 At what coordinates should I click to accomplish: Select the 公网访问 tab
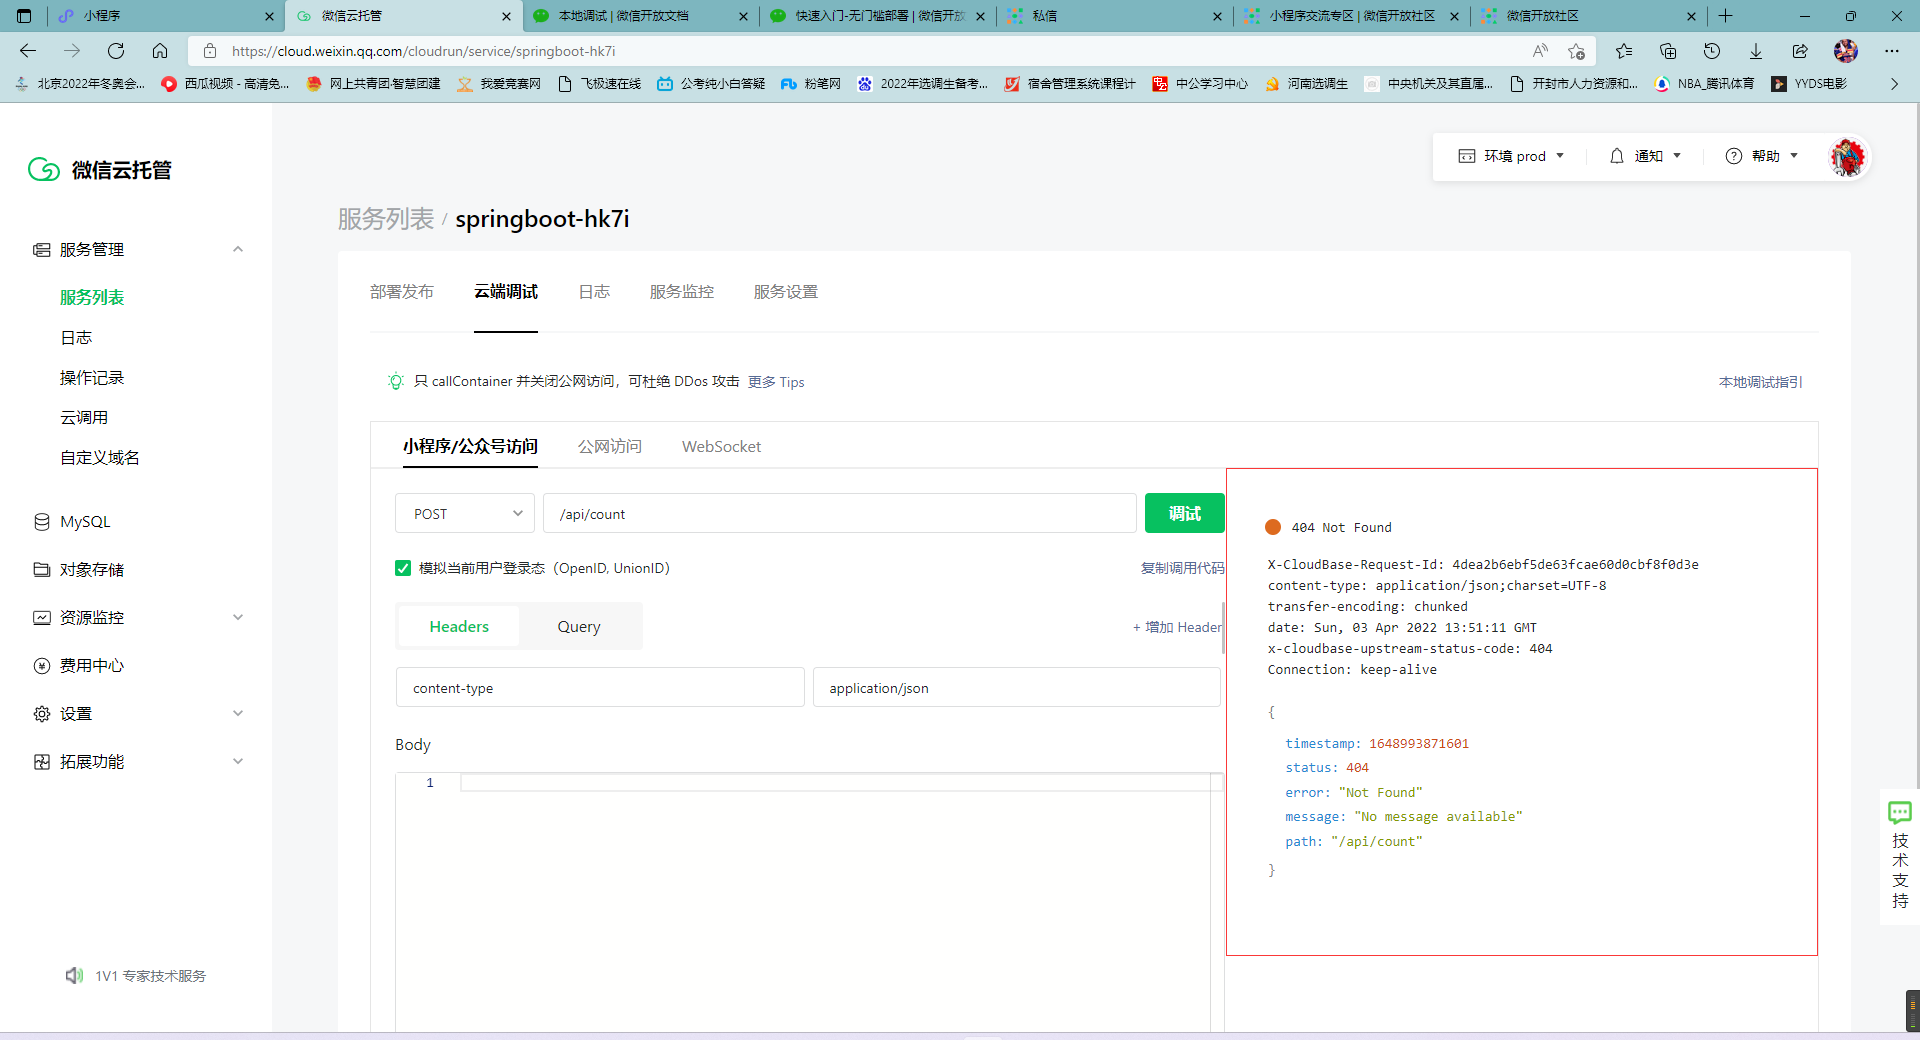coord(610,446)
